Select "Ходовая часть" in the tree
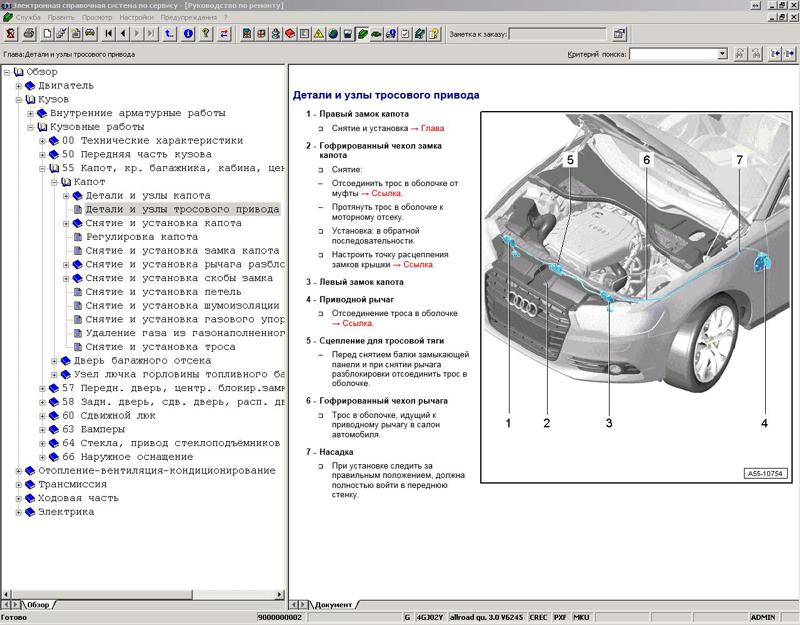Screen dimensions: 800x625 [x=78, y=498]
